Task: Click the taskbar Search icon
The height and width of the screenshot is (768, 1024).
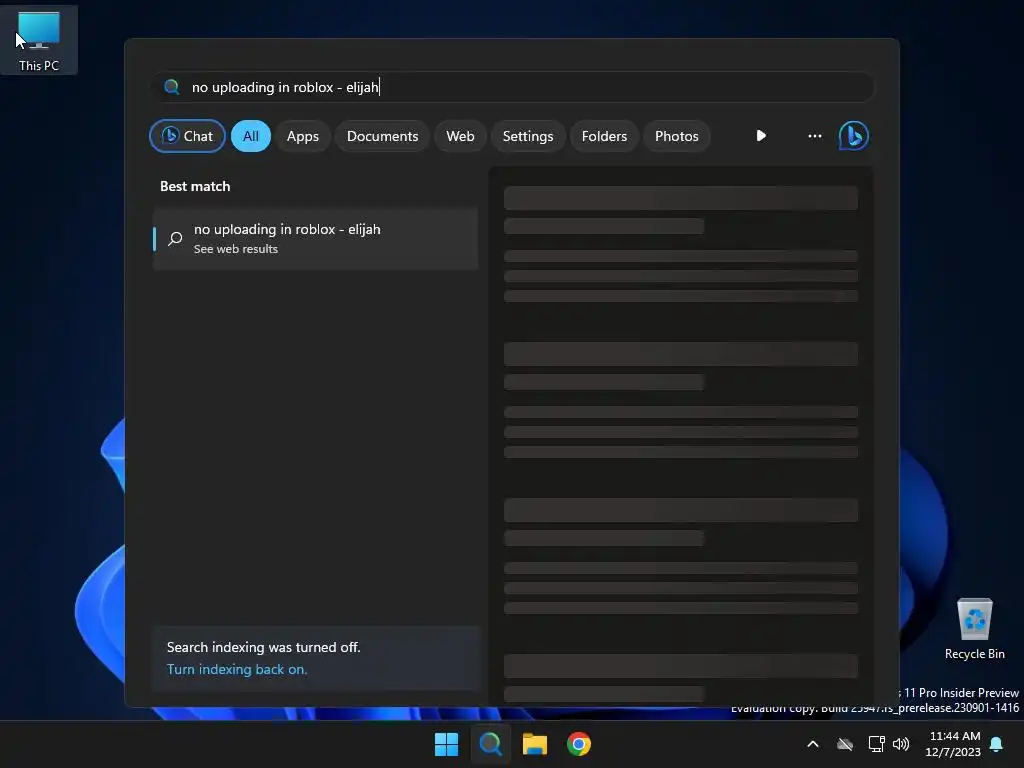Action: [490, 744]
